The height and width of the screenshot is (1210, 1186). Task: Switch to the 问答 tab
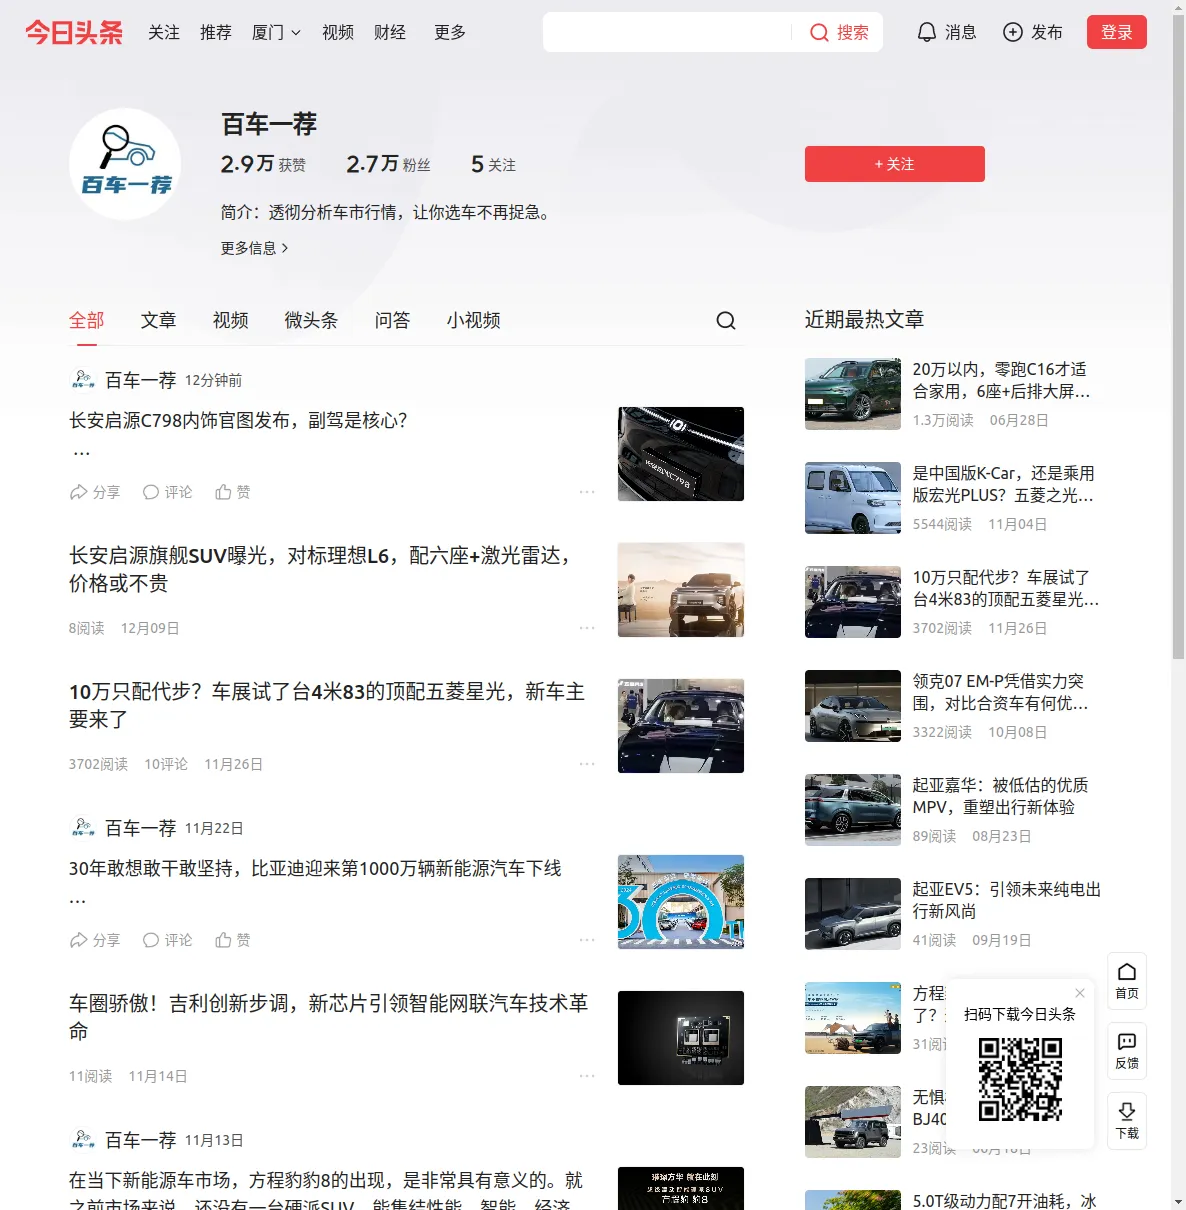click(393, 320)
